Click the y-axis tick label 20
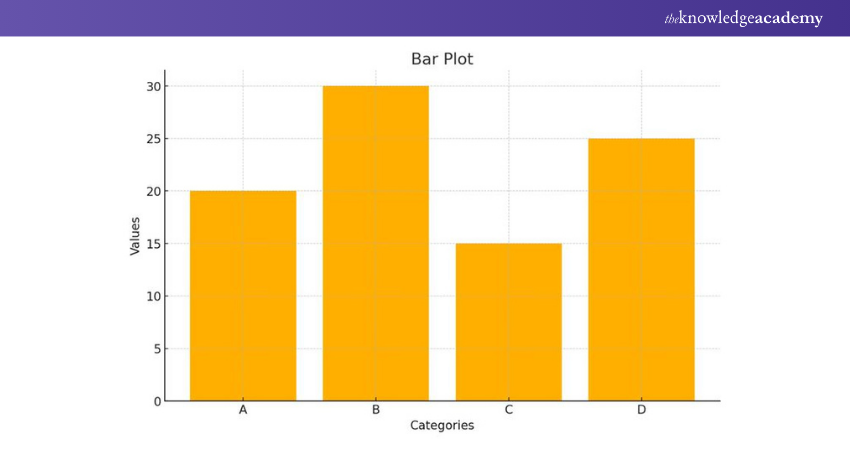 152,191
